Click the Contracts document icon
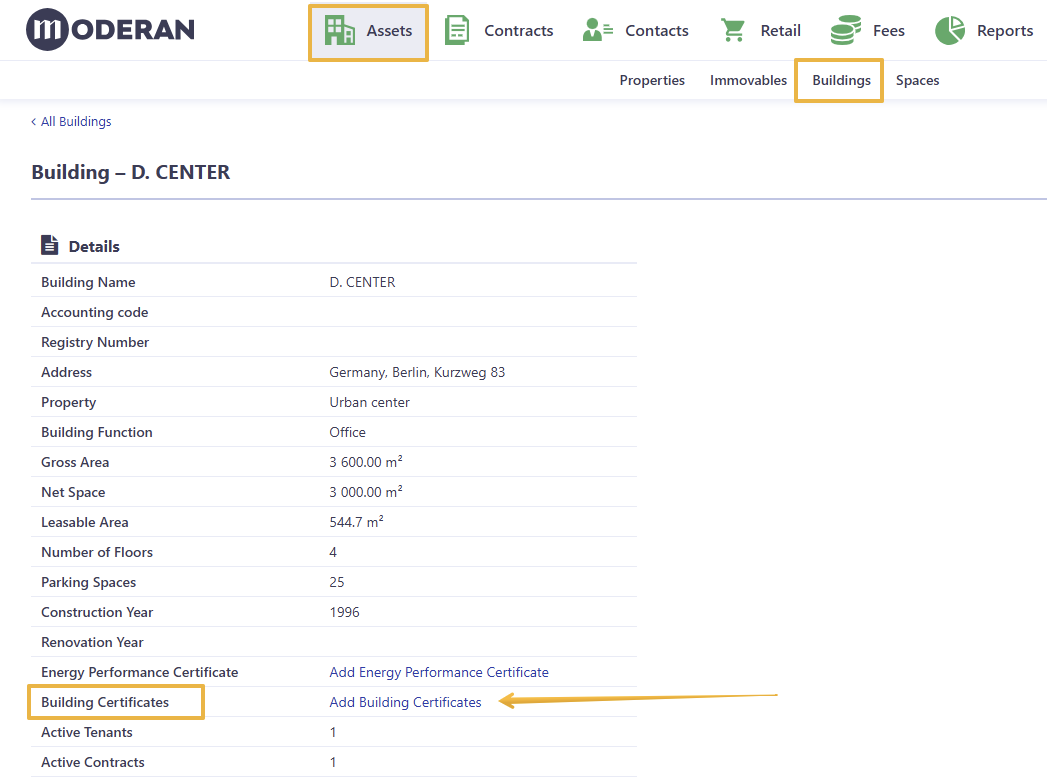 point(457,31)
